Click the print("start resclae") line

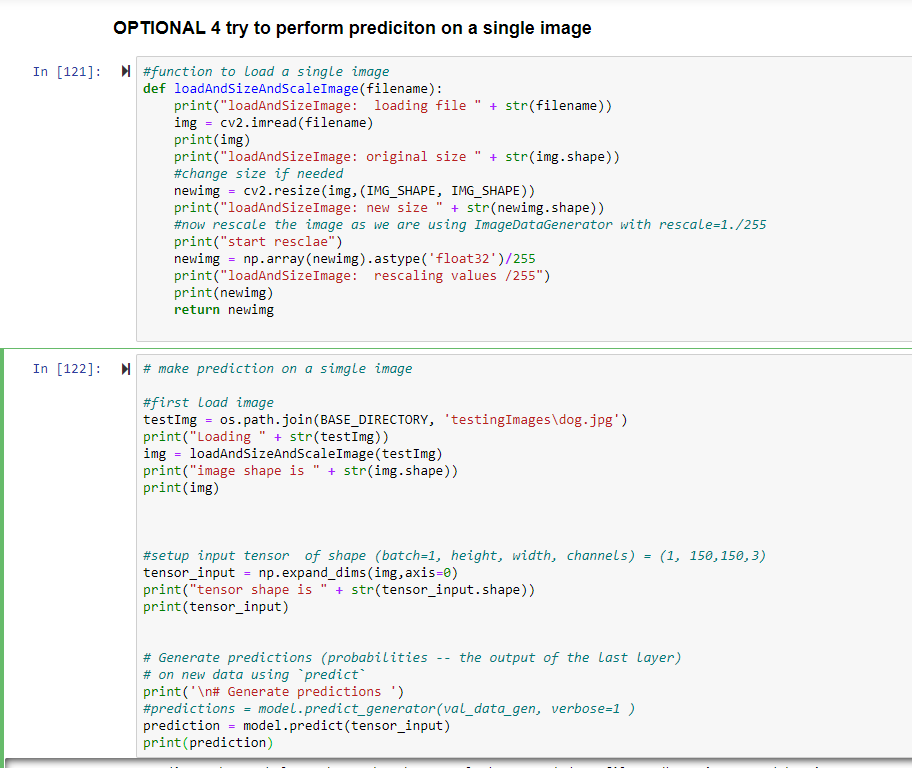point(257,241)
